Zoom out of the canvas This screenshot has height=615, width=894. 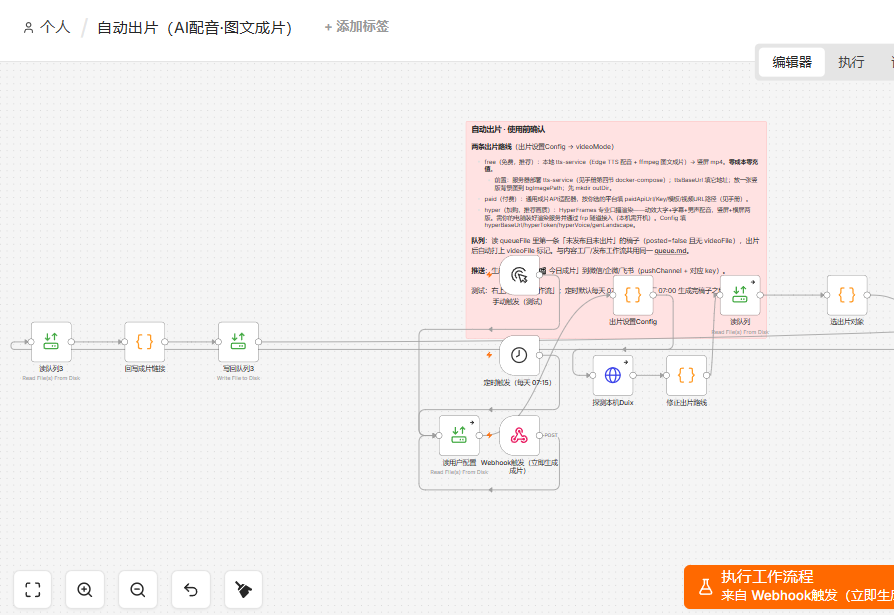138,589
